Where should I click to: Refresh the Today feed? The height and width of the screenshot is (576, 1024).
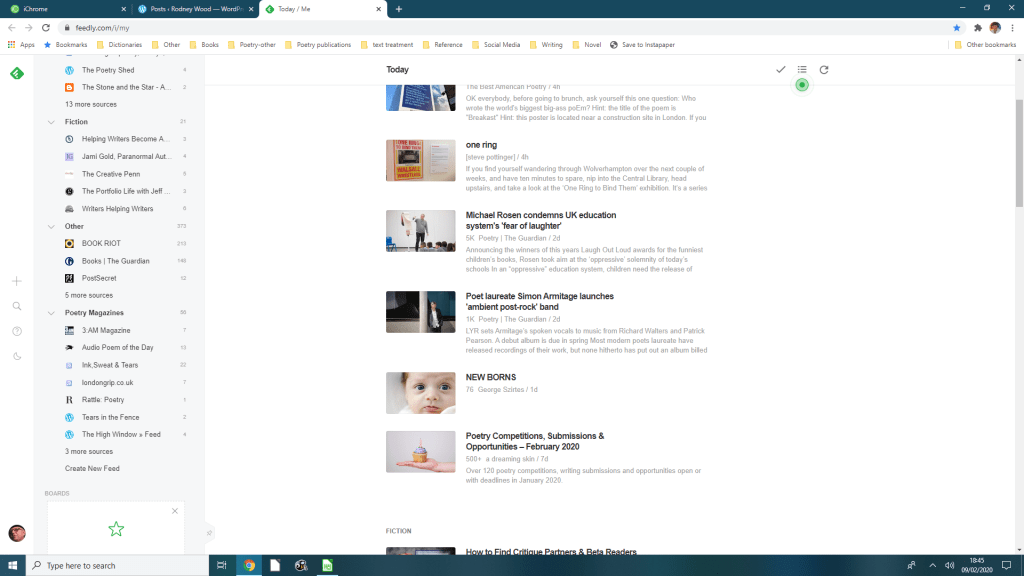tap(824, 70)
